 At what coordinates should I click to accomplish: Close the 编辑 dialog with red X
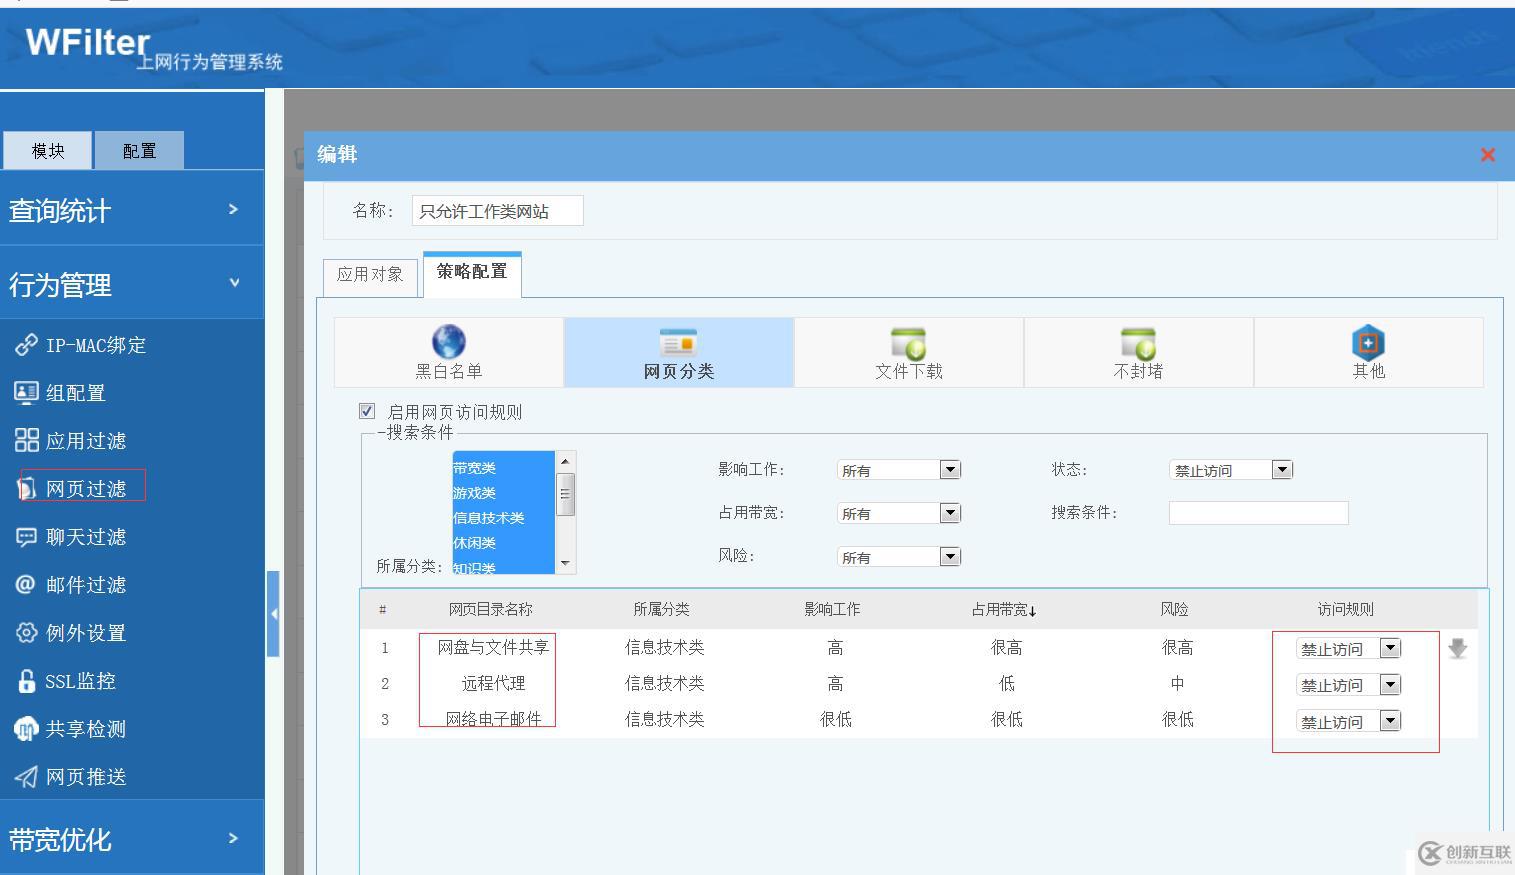pyautogui.click(x=1488, y=155)
